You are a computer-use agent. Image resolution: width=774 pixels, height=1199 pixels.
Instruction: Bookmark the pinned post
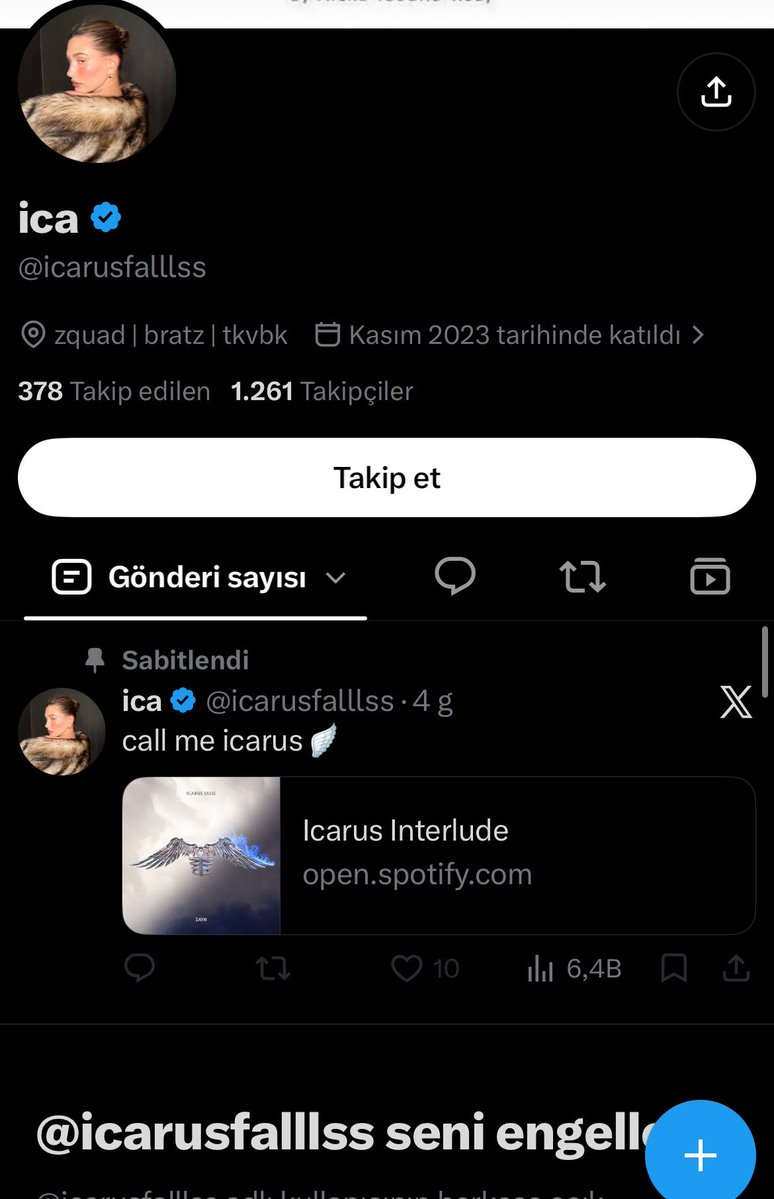[674, 968]
